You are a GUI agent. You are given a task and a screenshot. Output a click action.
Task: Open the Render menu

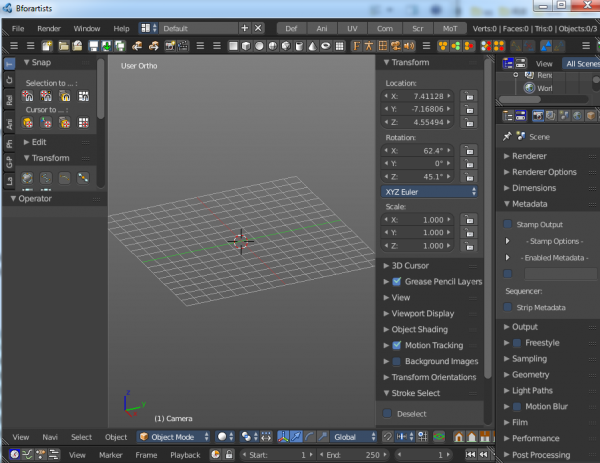(x=49, y=29)
